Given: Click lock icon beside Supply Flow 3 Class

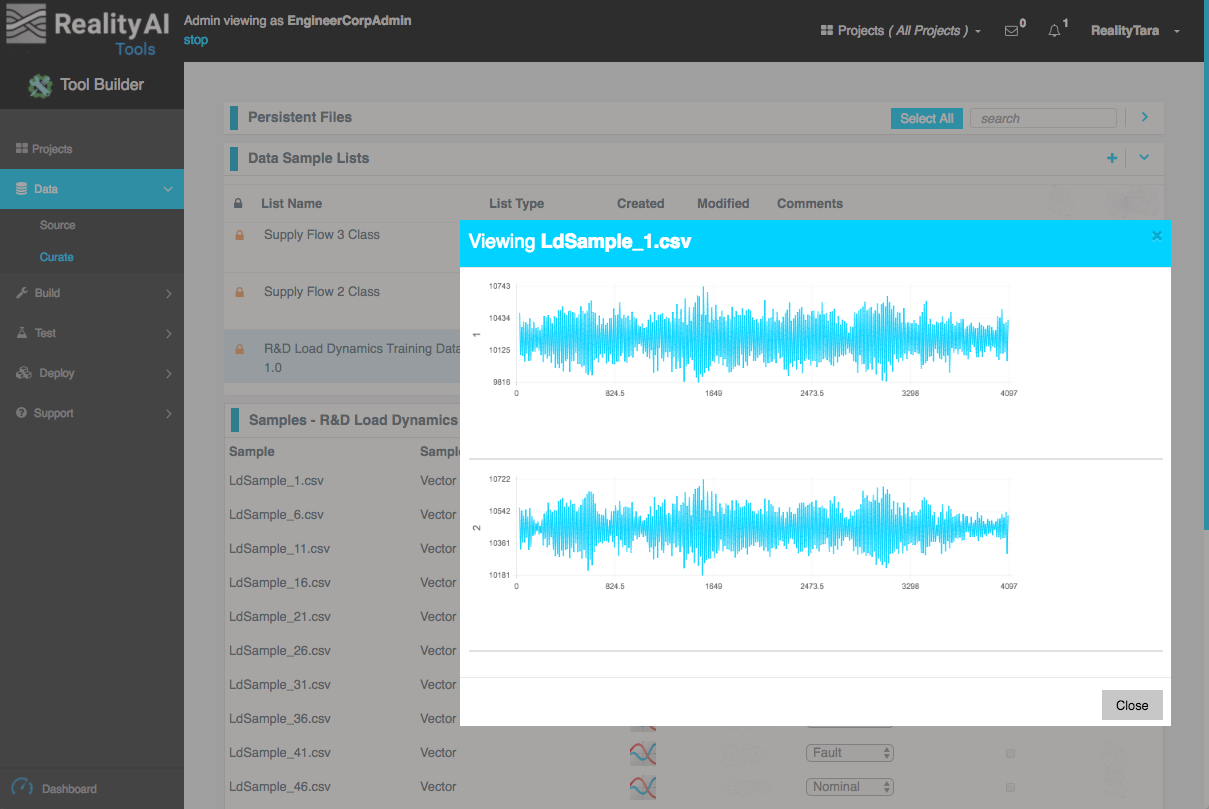Looking at the screenshot, I should [x=239, y=235].
